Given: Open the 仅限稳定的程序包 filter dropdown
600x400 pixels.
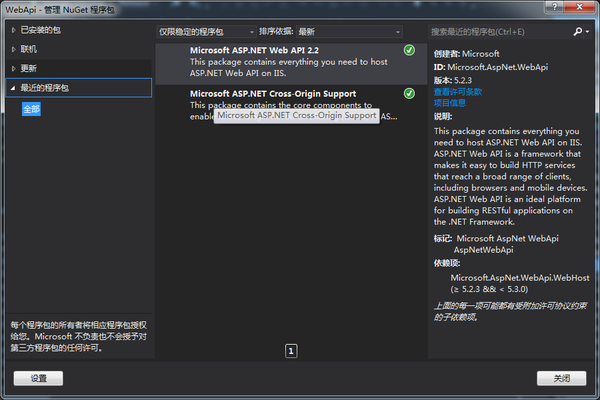Looking at the screenshot, I should point(206,32).
